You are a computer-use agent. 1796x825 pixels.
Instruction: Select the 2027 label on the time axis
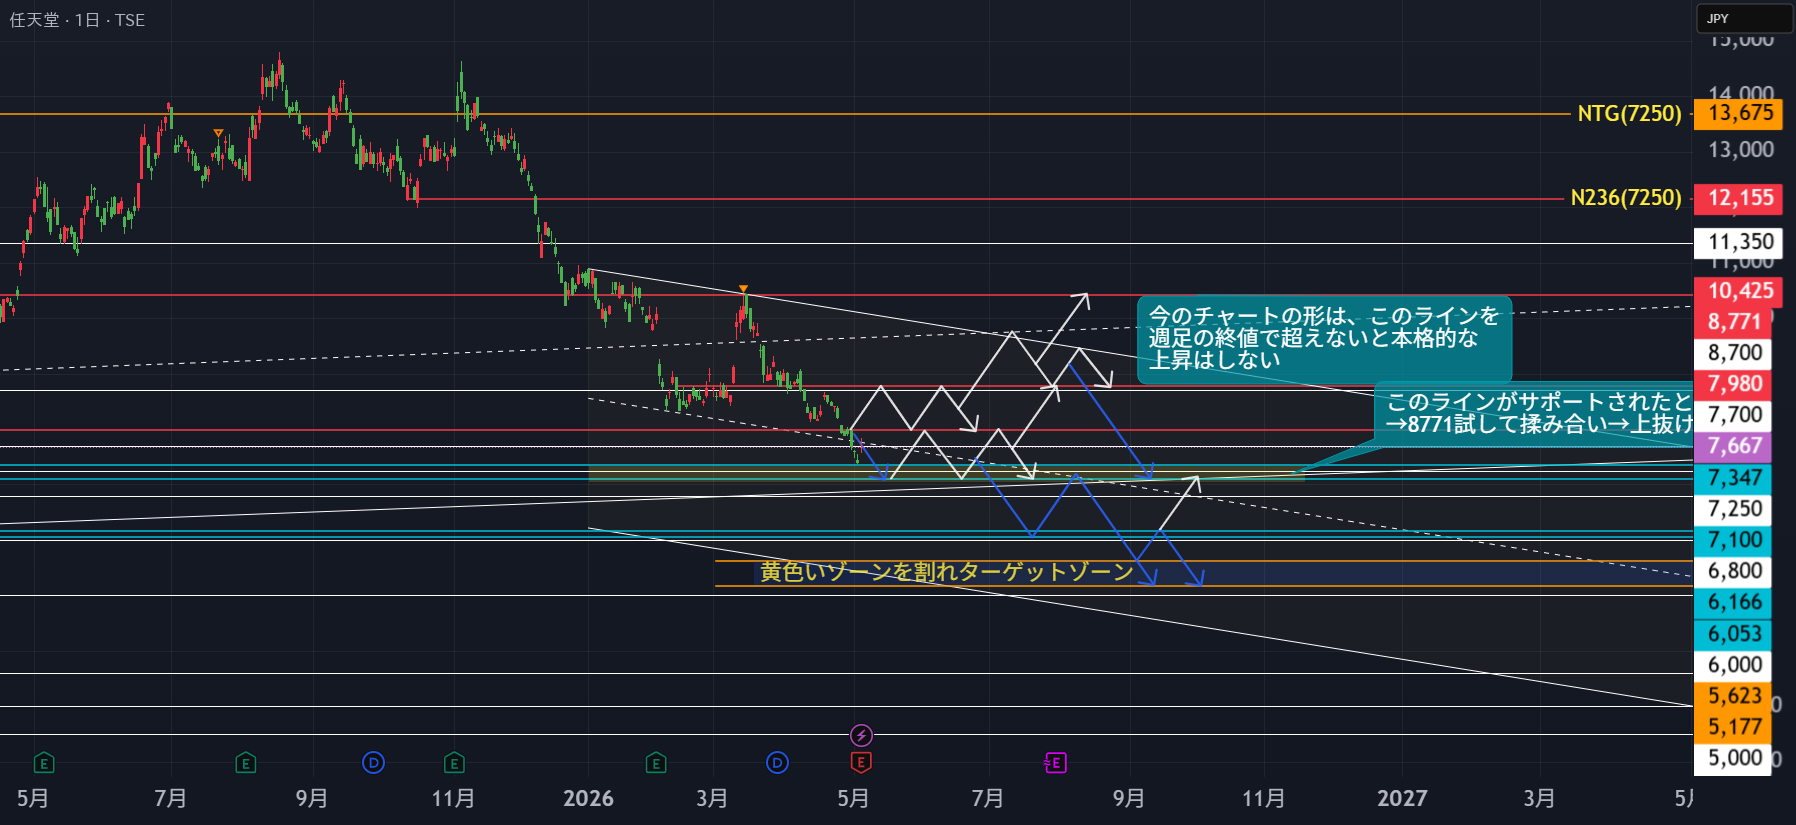click(x=1402, y=798)
